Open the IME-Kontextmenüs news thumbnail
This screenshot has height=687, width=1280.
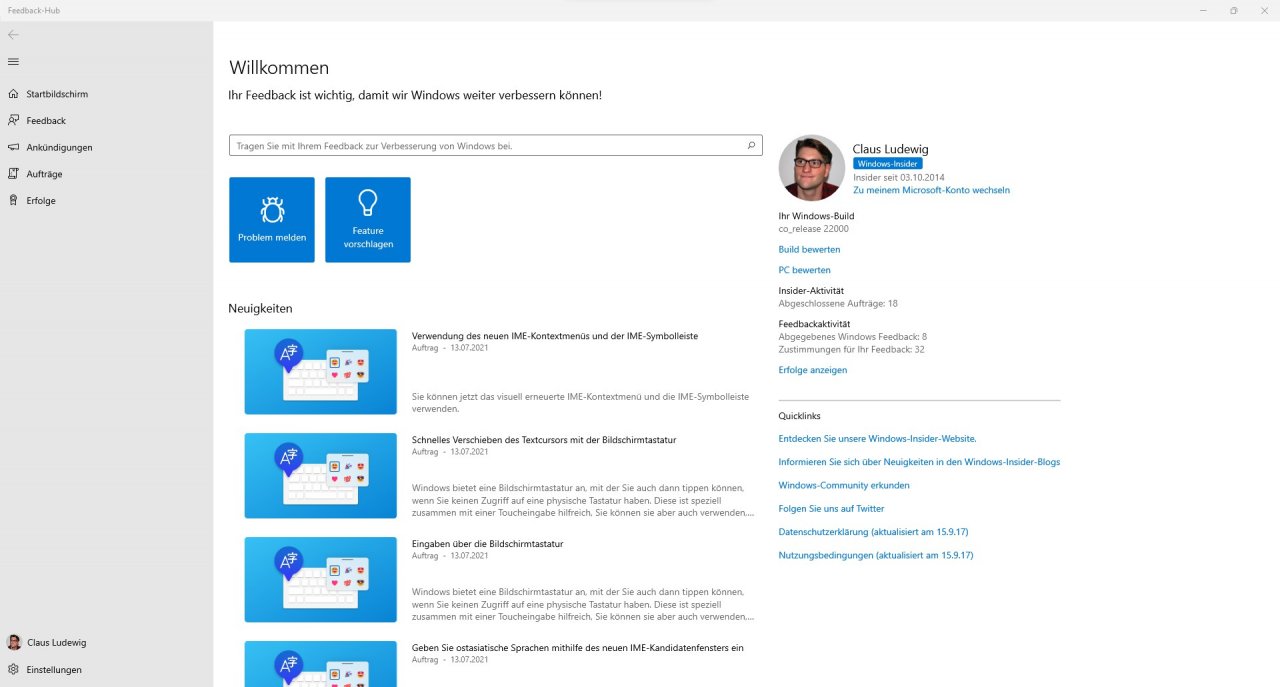tap(320, 371)
